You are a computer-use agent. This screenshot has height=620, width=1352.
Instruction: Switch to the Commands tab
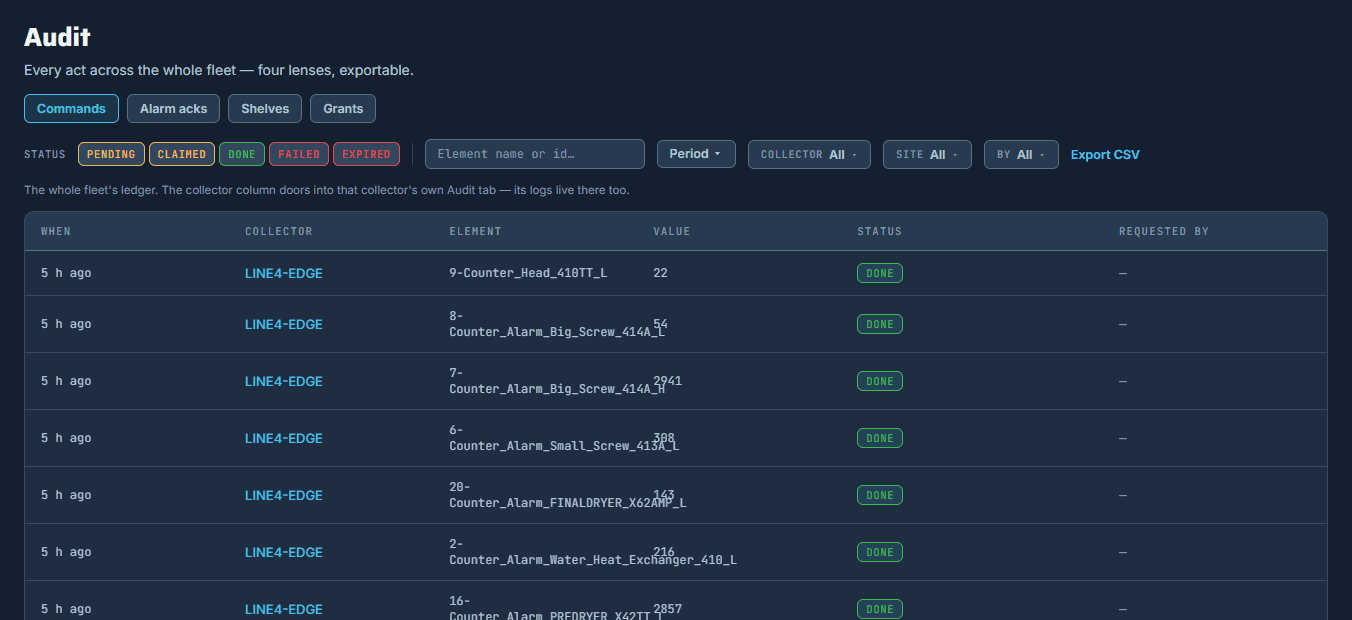coord(71,108)
